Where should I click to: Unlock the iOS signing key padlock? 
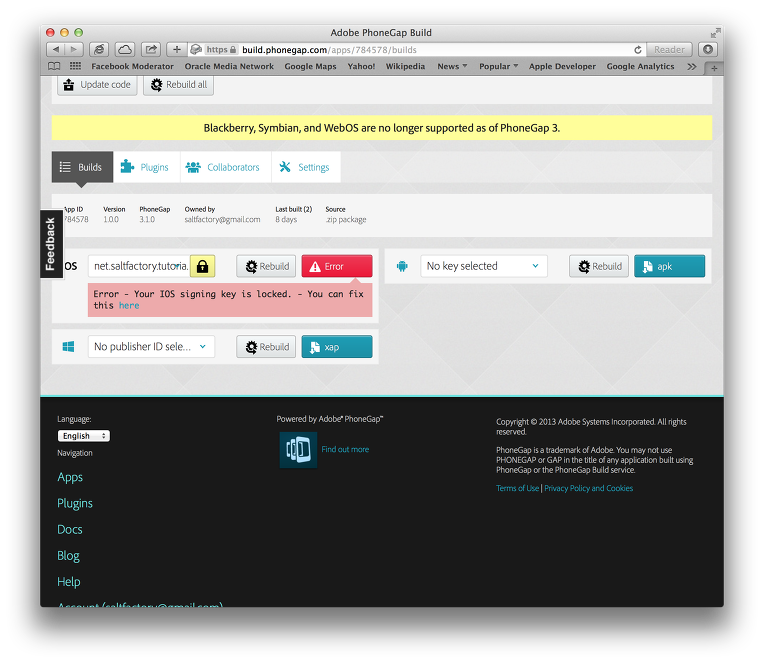point(202,266)
